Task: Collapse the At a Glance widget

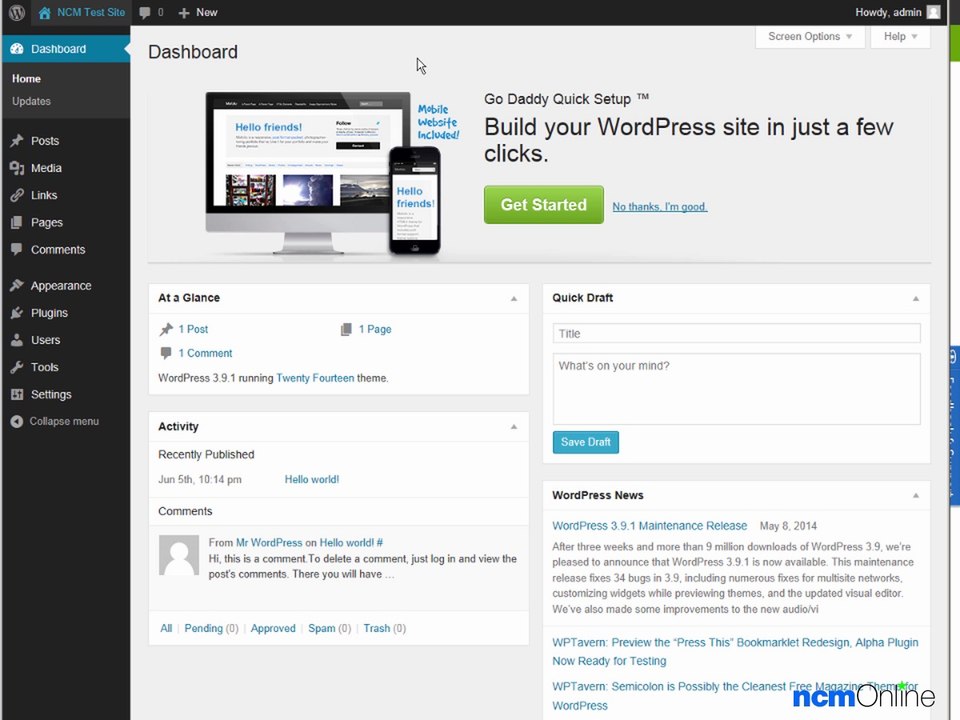Action: click(x=514, y=299)
